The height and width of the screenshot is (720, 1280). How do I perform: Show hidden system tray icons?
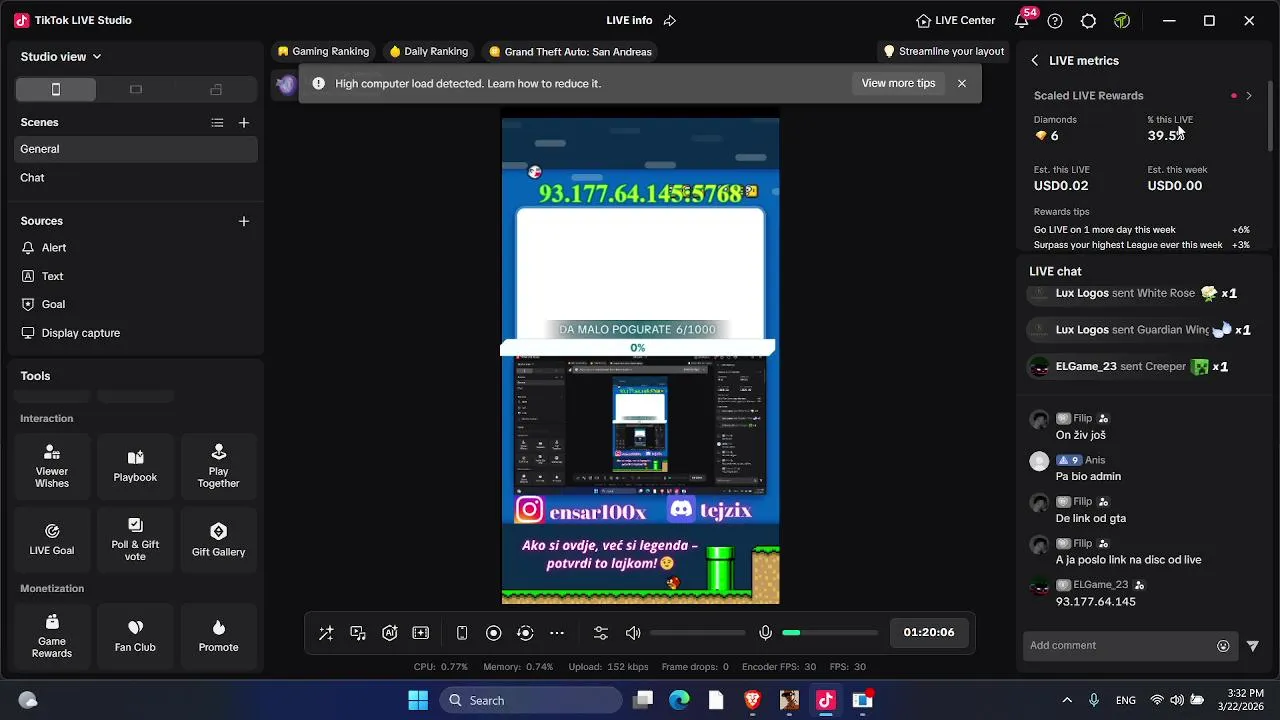point(1067,700)
